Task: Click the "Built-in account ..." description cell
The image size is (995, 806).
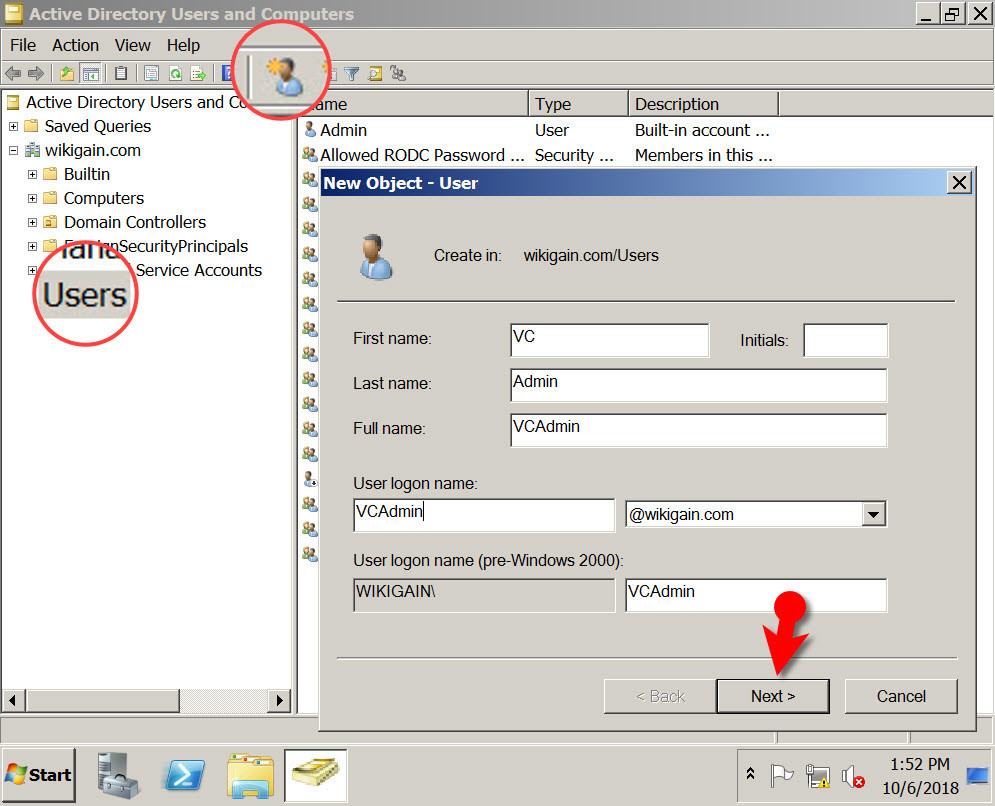Action: pyautogui.click(x=702, y=130)
